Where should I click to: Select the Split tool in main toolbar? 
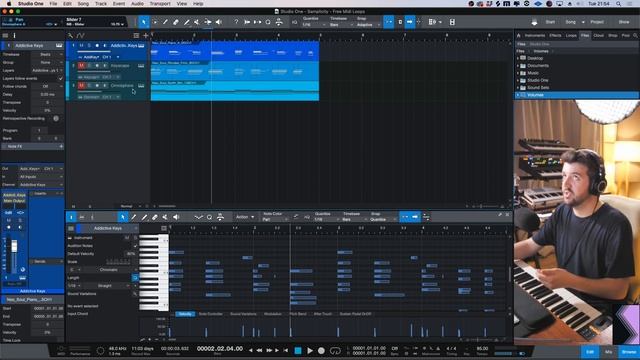tap(165, 22)
